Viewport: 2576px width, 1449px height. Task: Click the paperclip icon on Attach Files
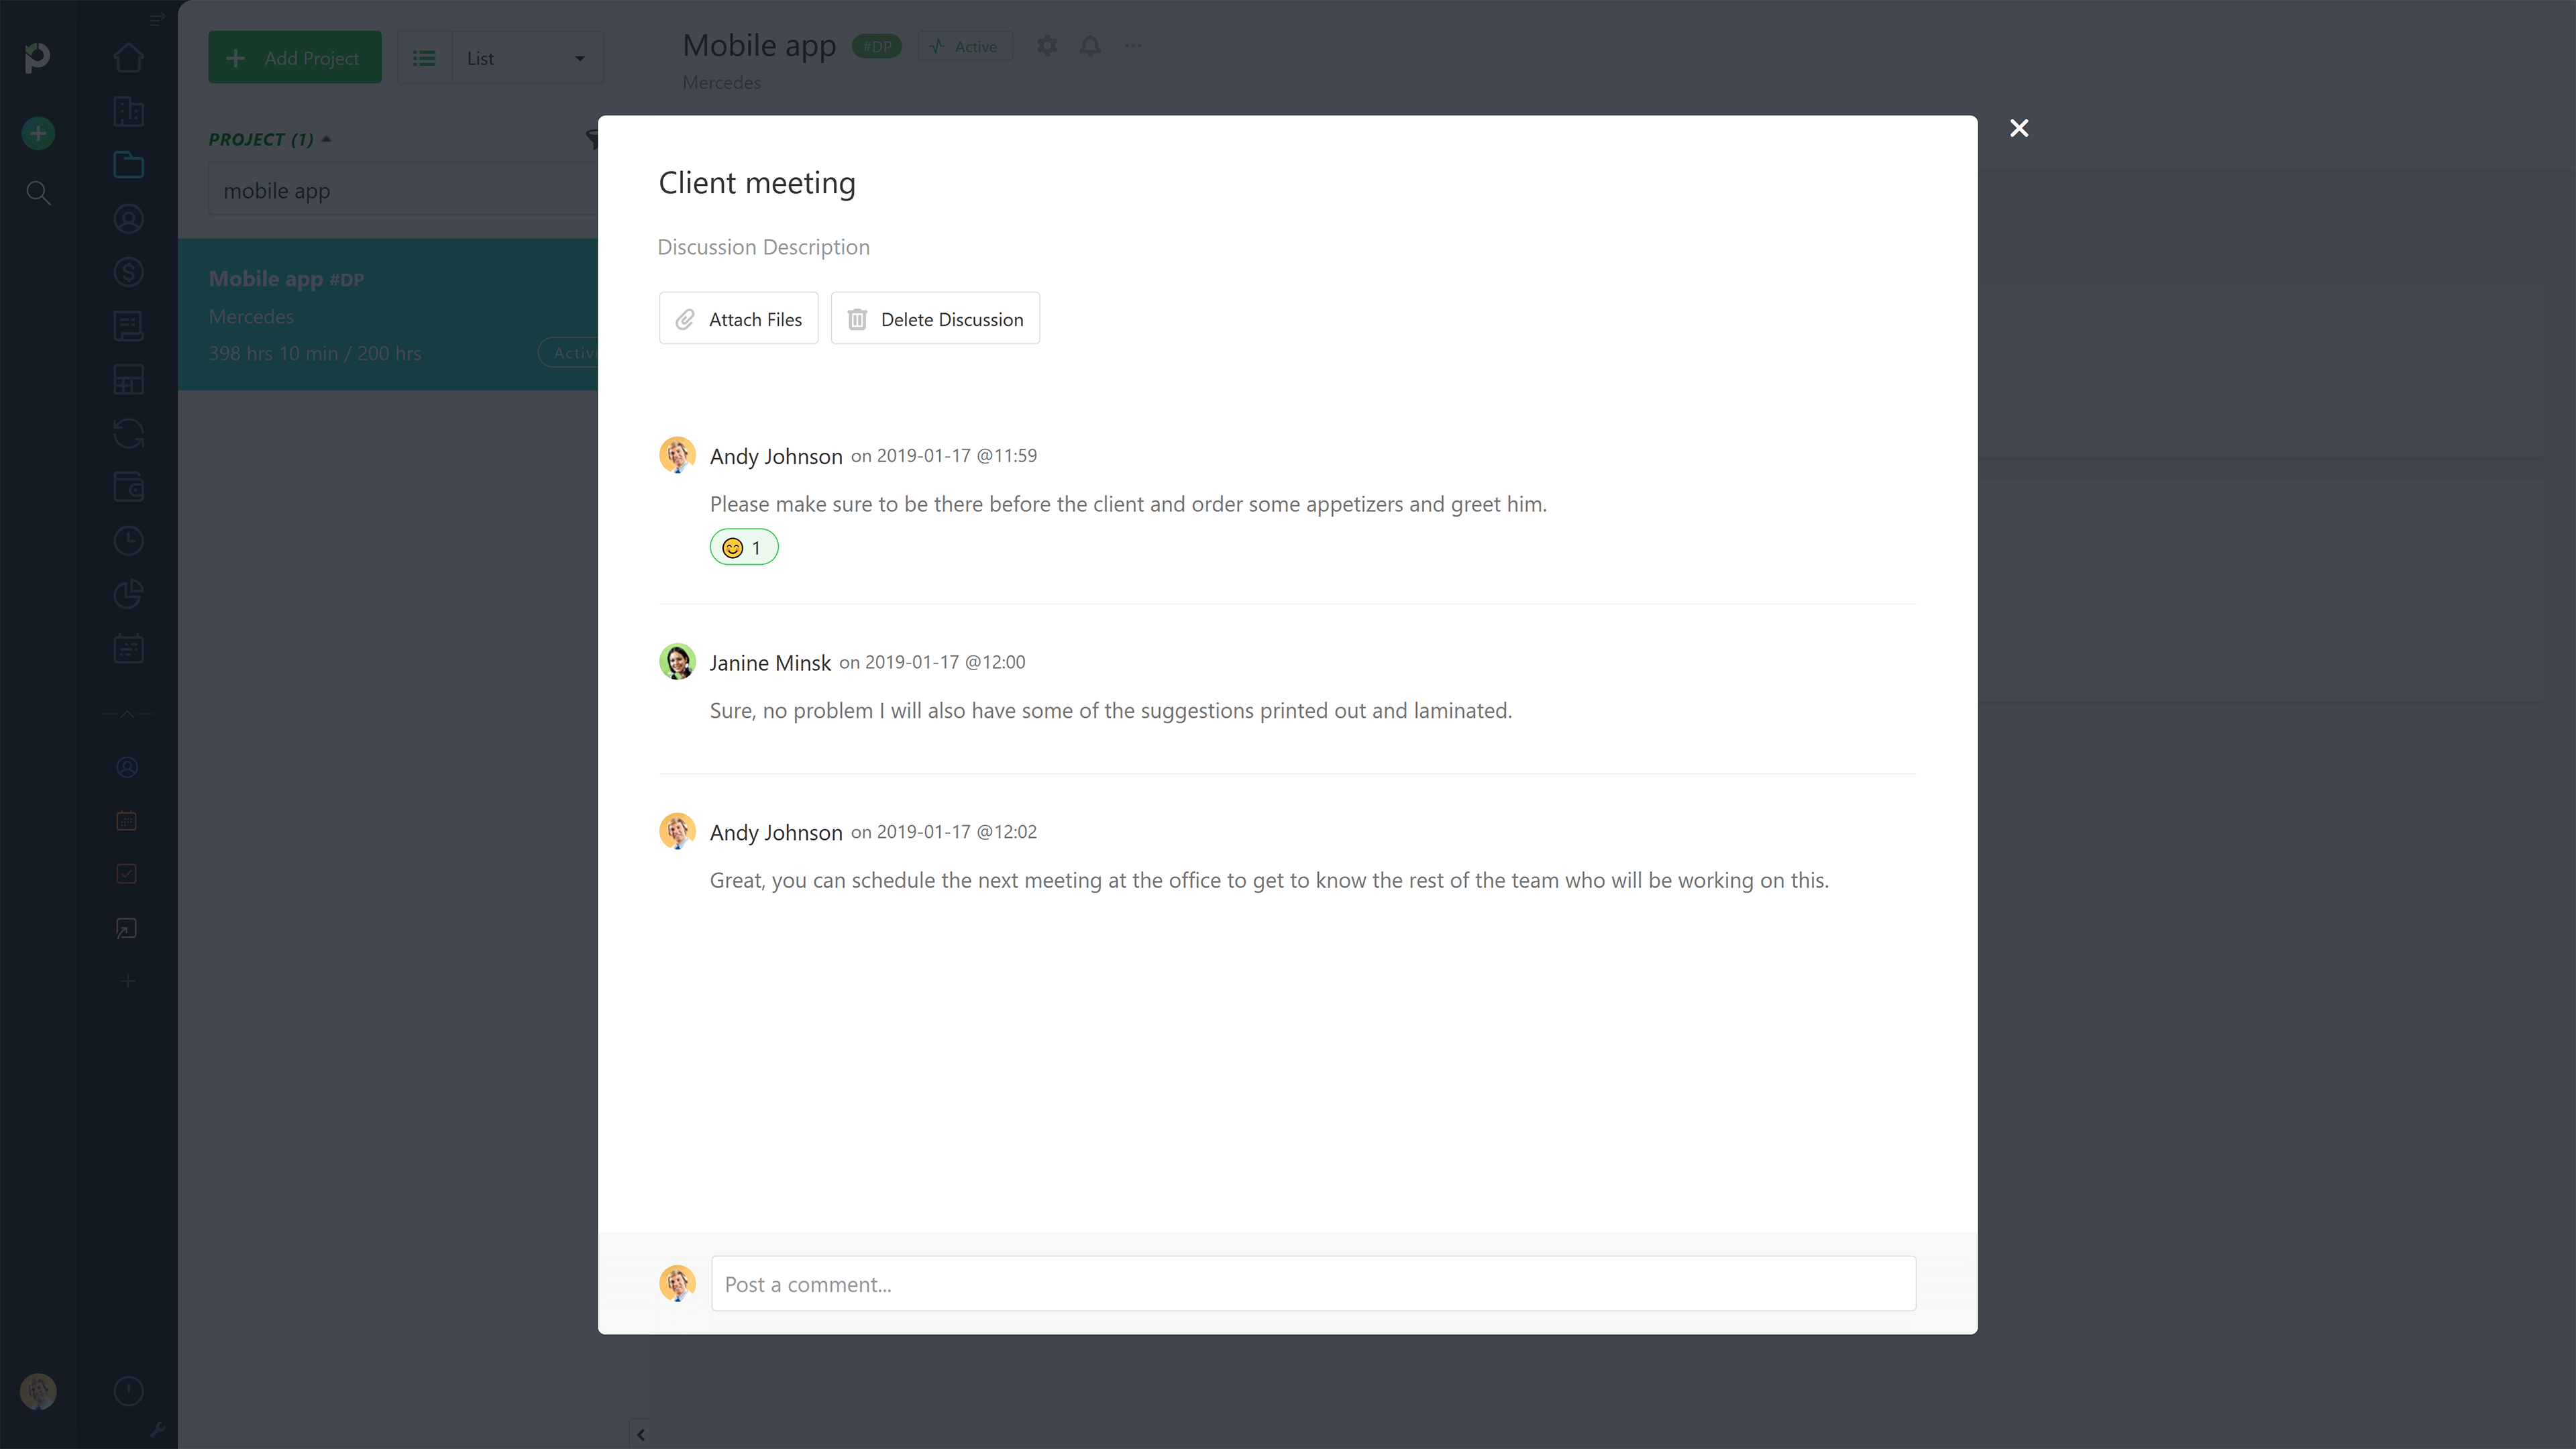point(685,319)
